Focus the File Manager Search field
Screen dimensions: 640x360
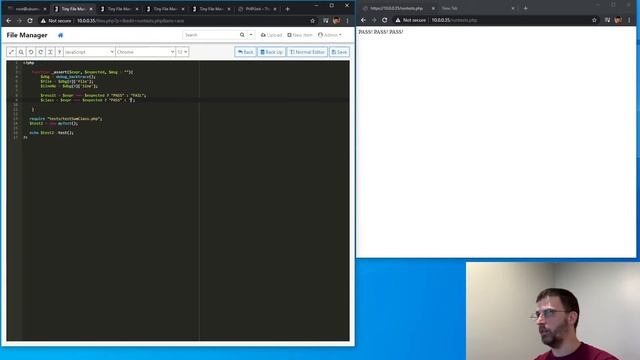pyautogui.click(x=210, y=35)
